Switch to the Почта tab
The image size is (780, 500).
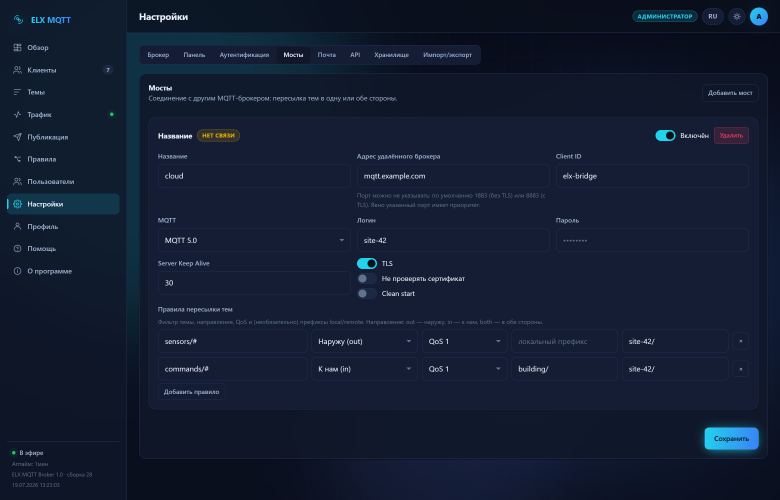click(327, 55)
